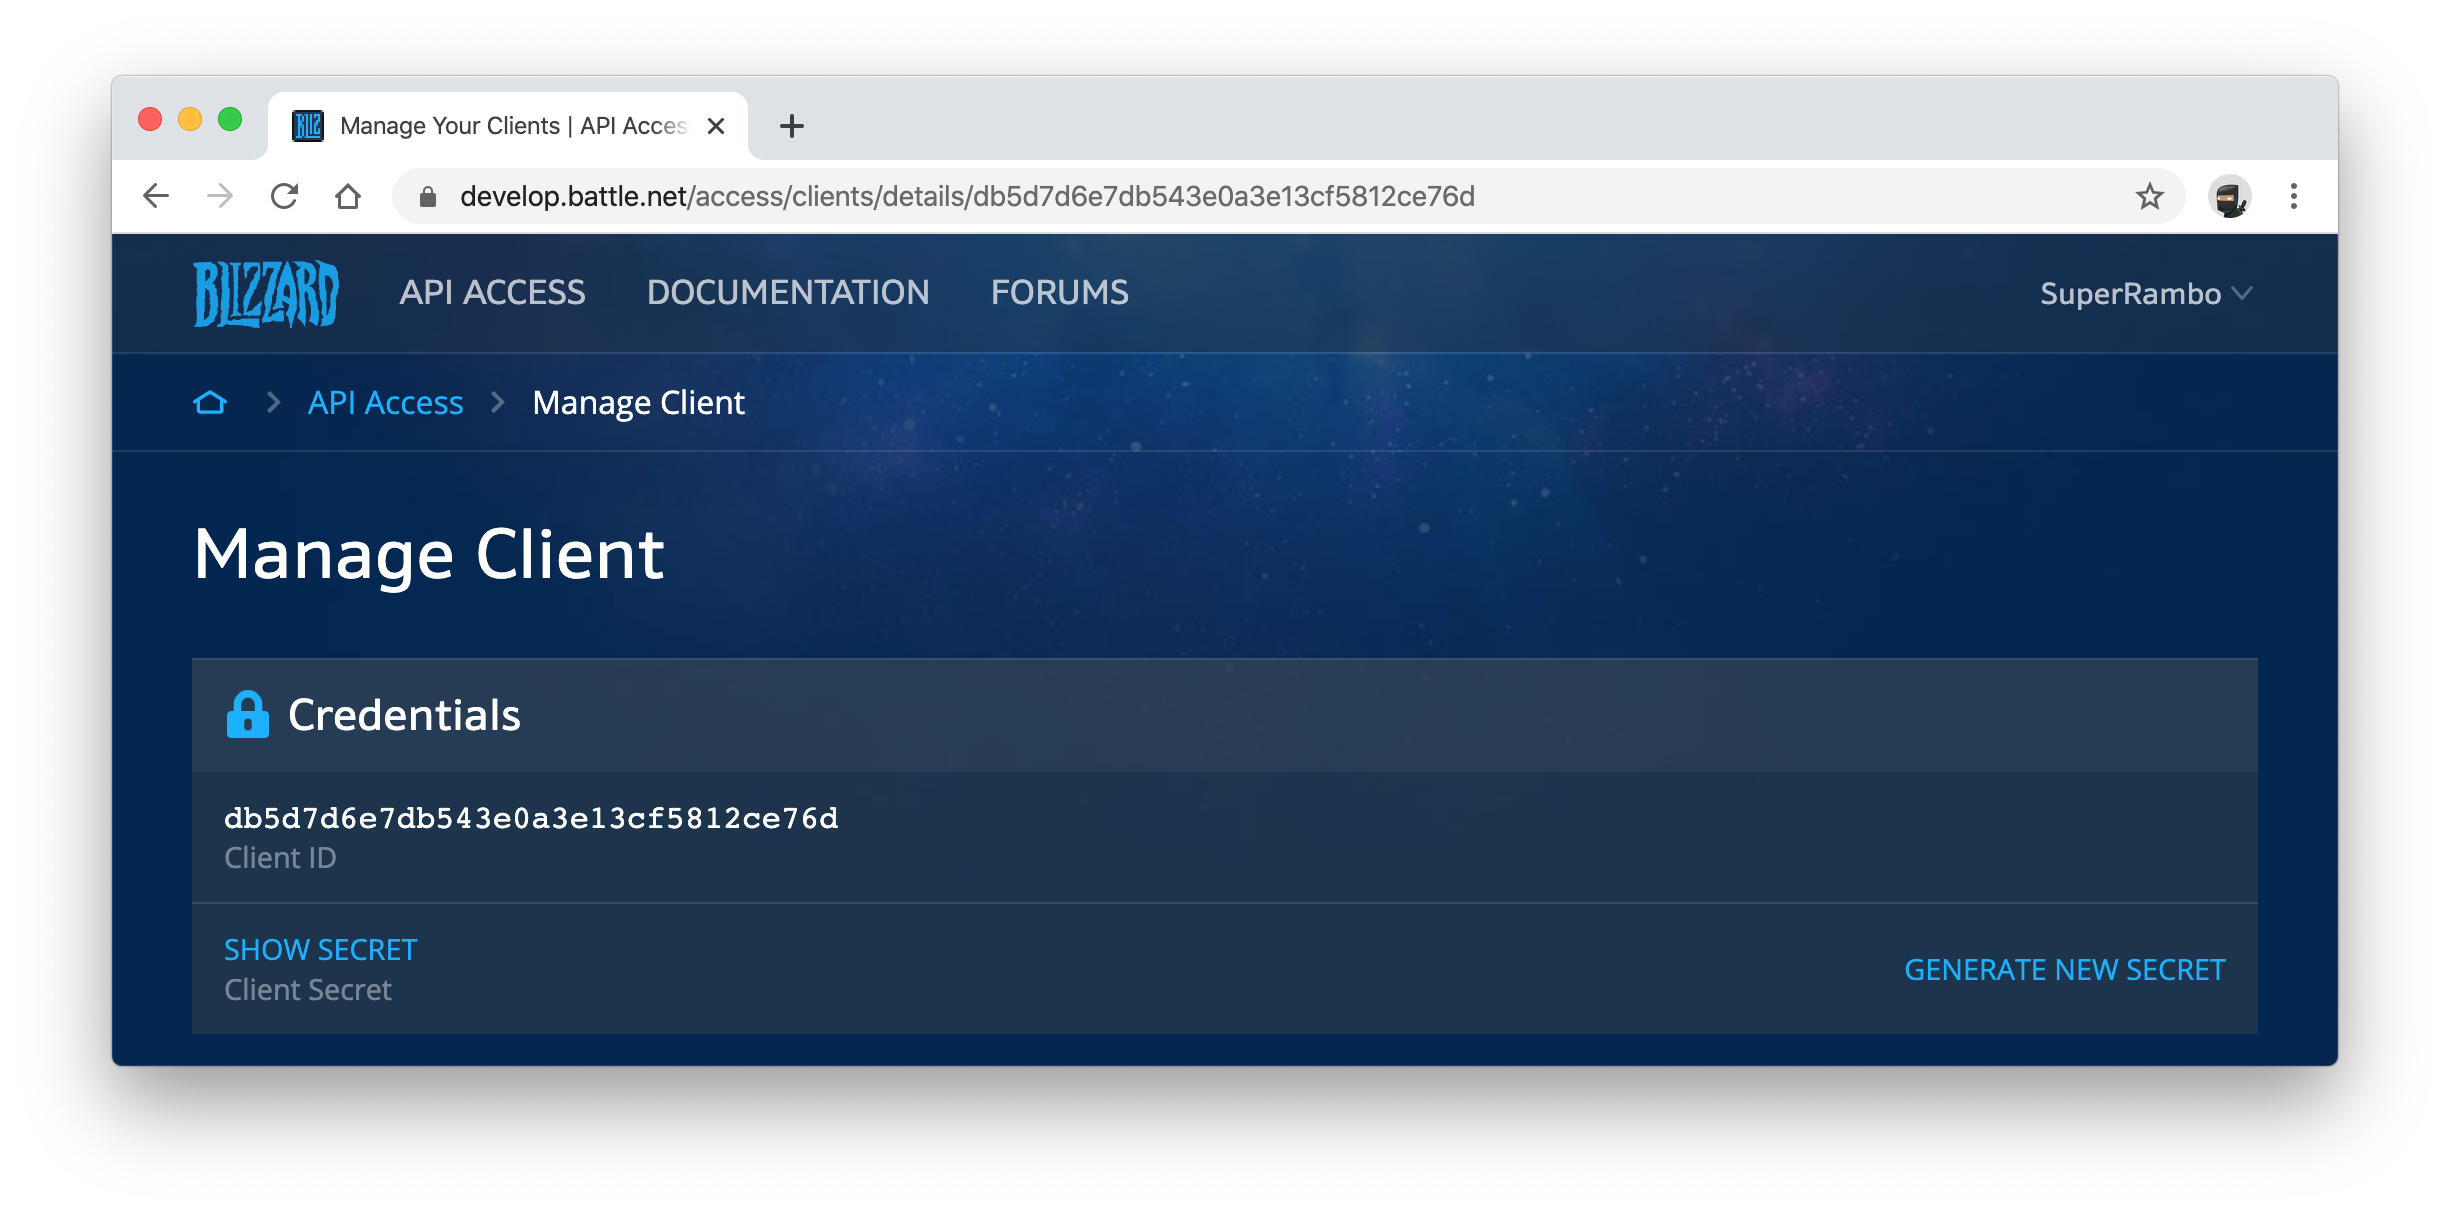The width and height of the screenshot is (2450, 1214).
Task: Bookmark page with the star icon
Action: pos(2149,196)
